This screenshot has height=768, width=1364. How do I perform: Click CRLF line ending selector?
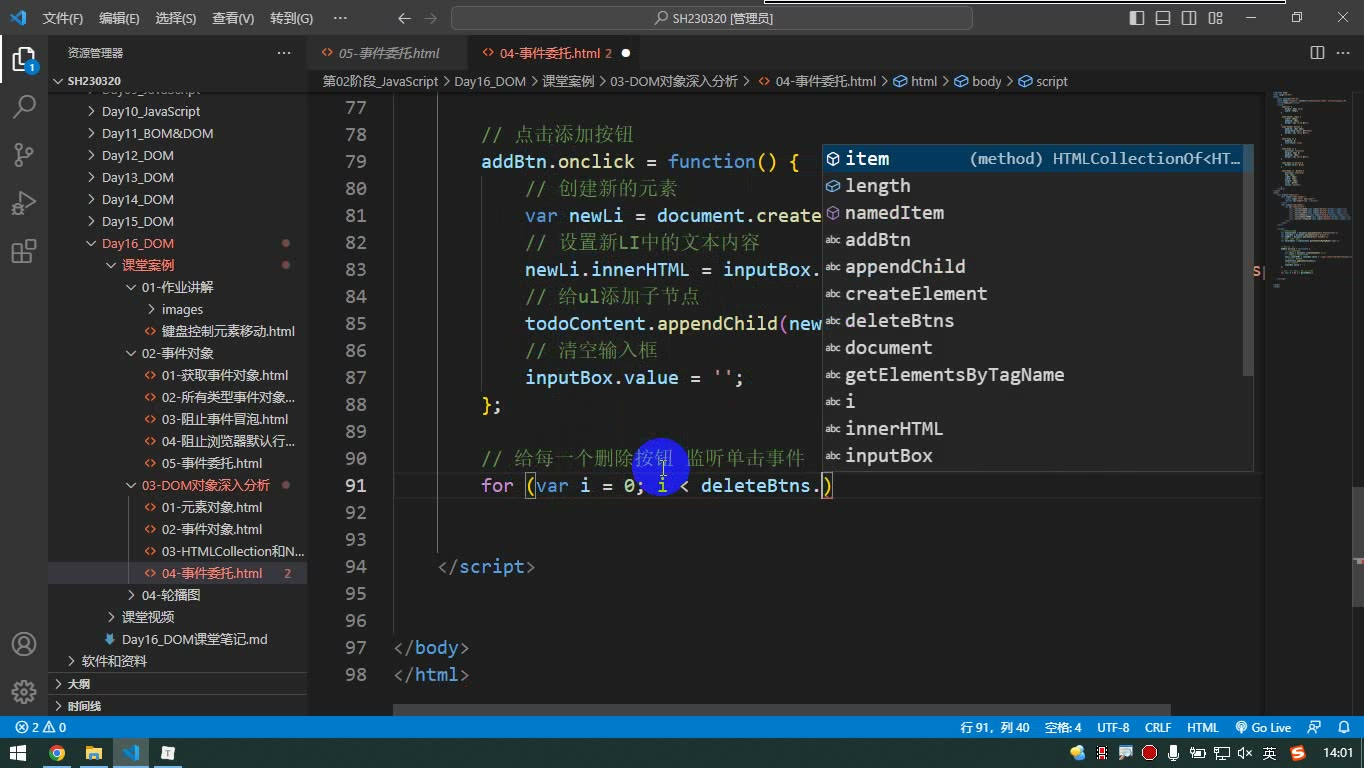(1158, 728)
